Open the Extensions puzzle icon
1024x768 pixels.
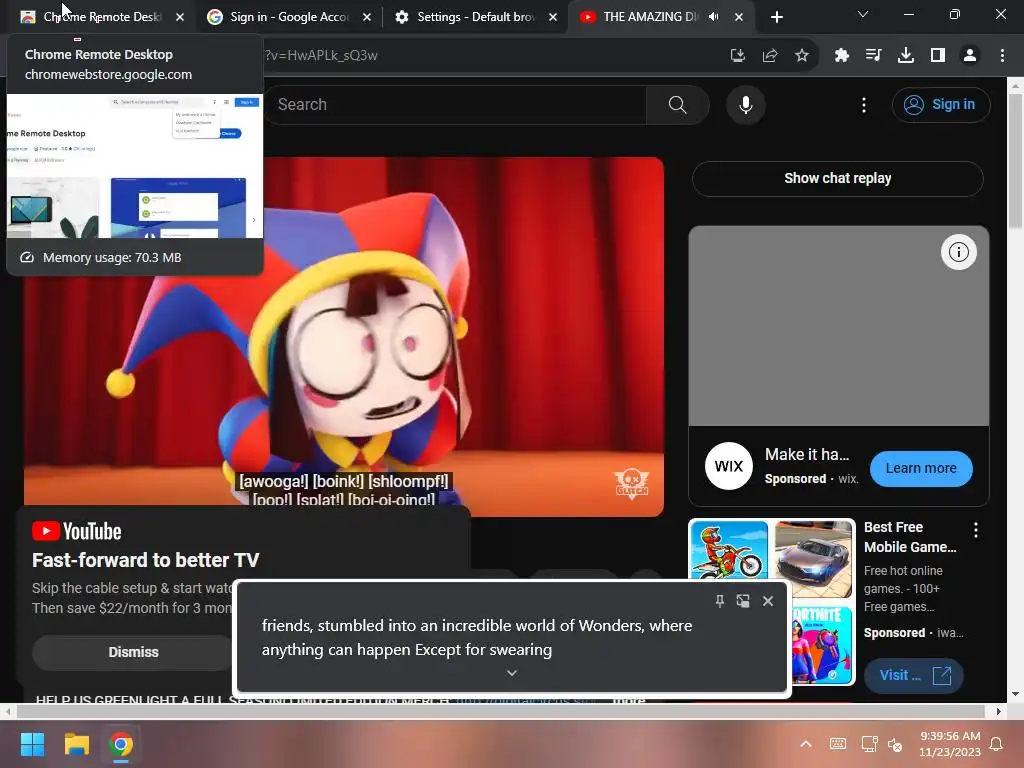coord(842,56)
